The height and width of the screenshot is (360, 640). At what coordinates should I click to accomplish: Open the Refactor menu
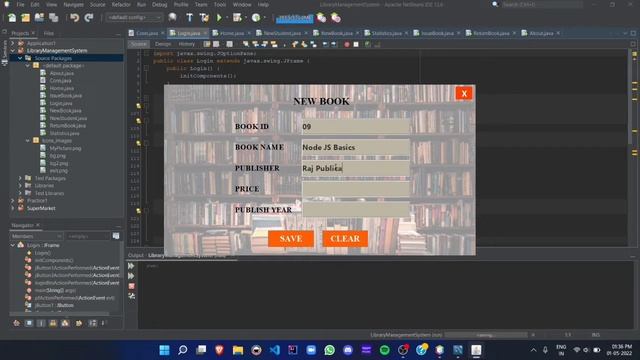(x=121, y=4)
